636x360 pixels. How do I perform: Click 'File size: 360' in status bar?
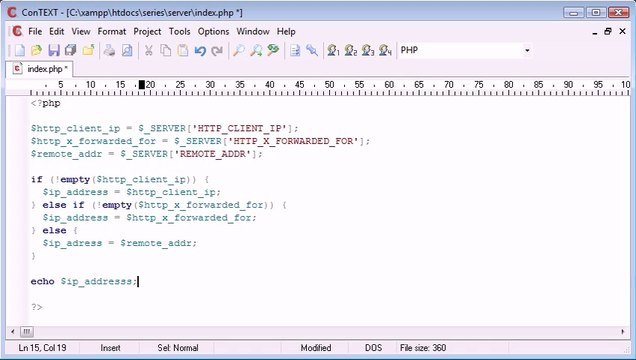(423, 348)
